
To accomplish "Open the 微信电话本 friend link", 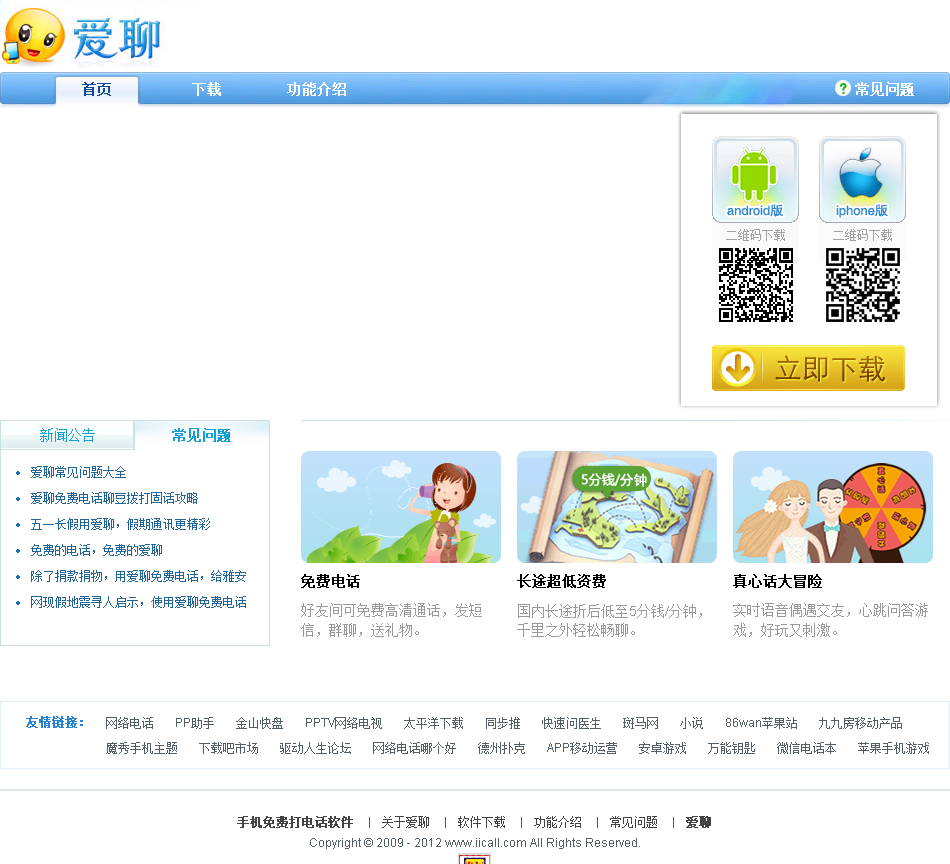I will pyautogui.click(x=806, y=748).
